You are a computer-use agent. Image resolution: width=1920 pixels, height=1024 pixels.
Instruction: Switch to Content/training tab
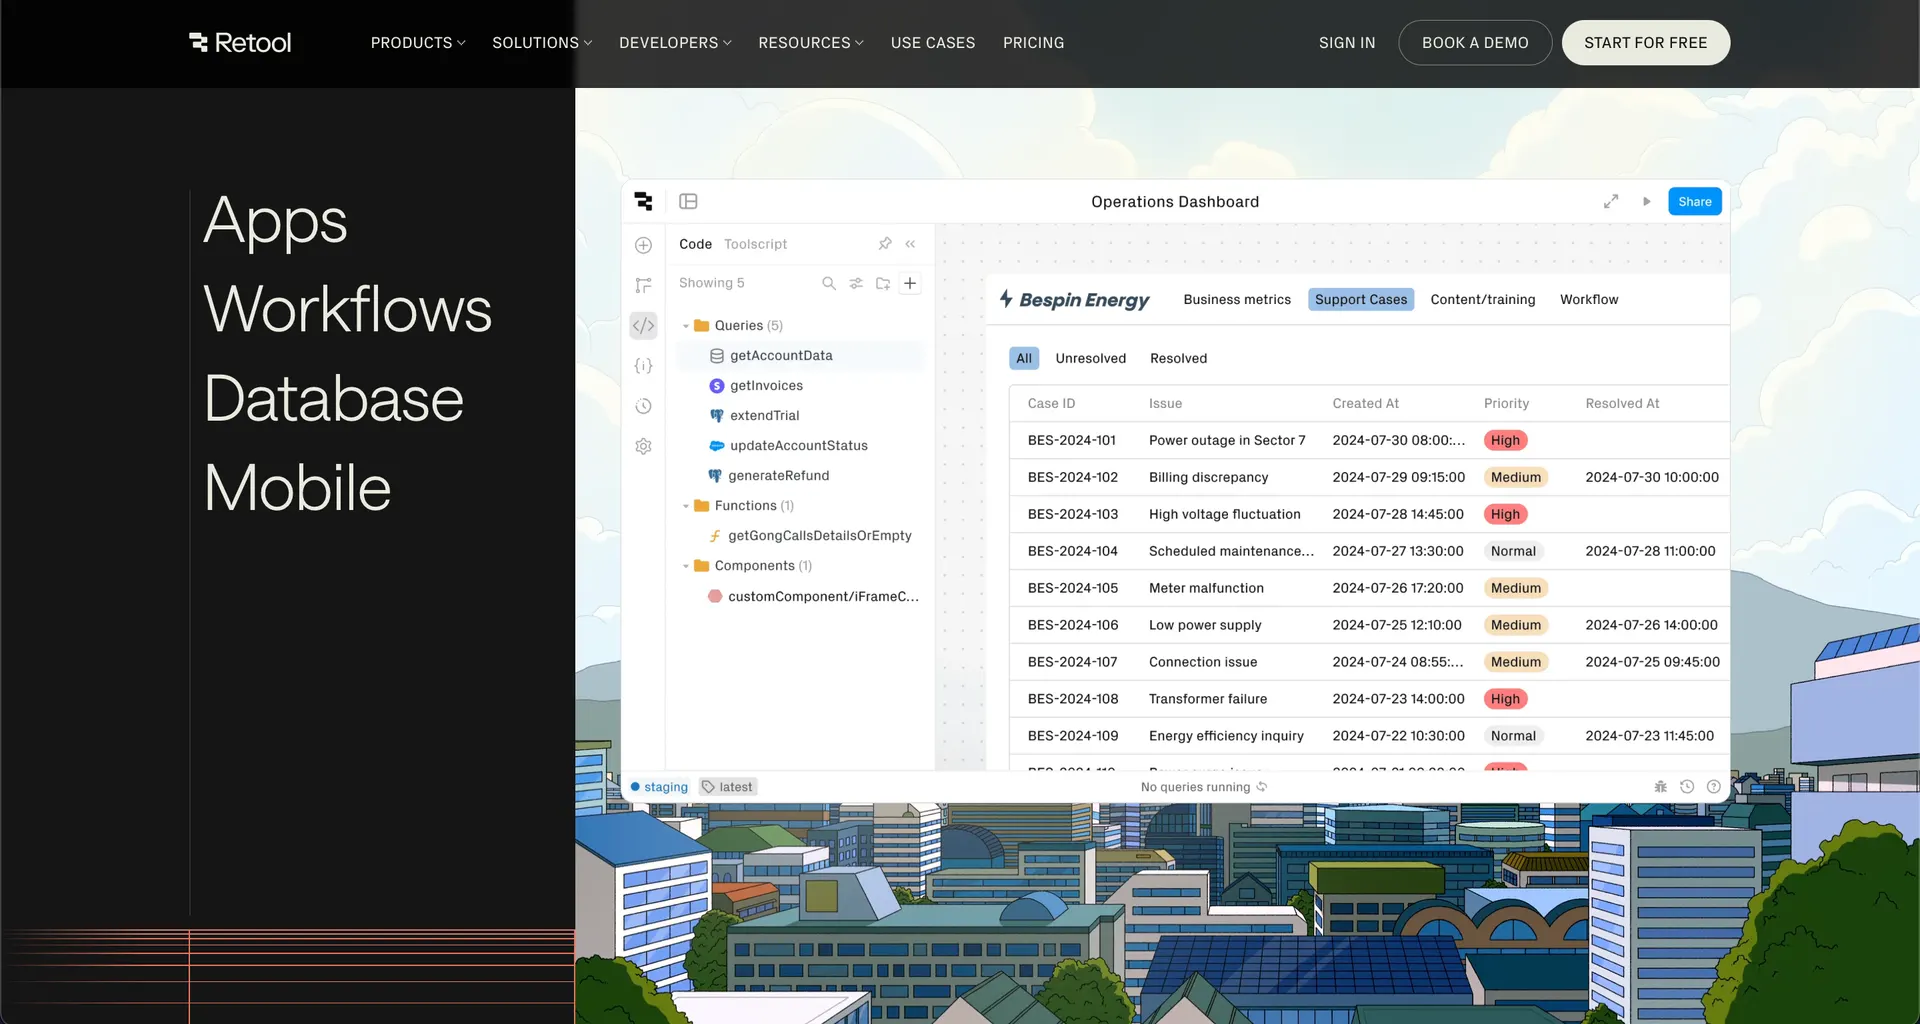tap(1482, 299)
